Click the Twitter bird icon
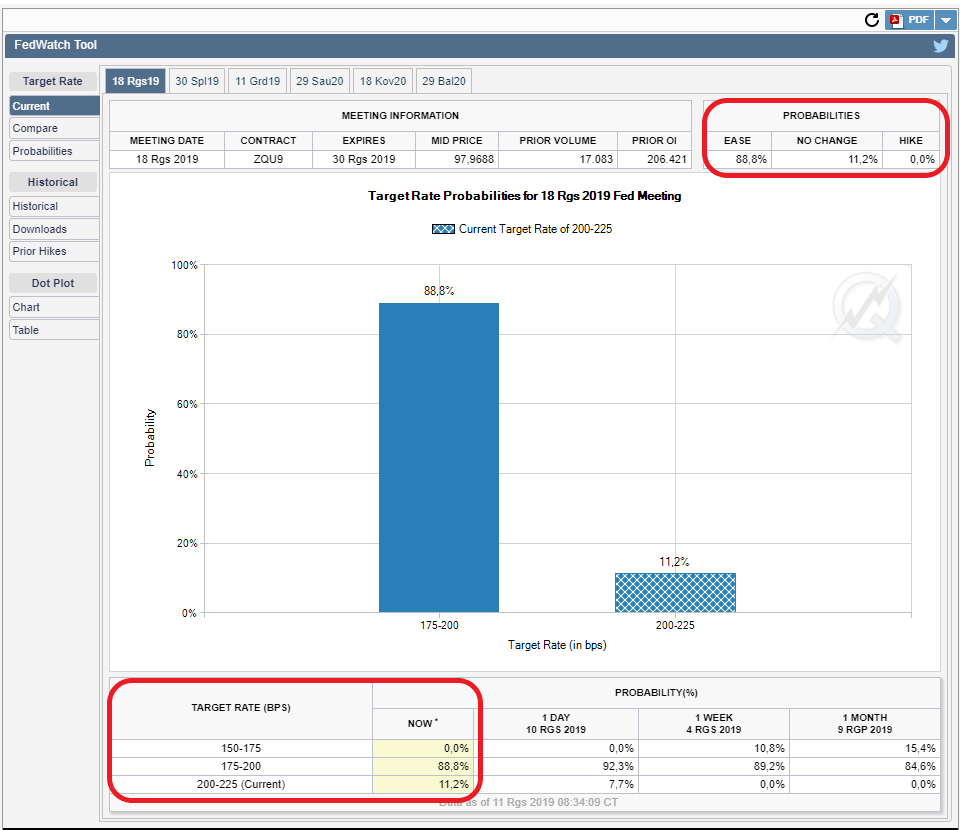This screenshot has height=830, width=960. point(940,46)
